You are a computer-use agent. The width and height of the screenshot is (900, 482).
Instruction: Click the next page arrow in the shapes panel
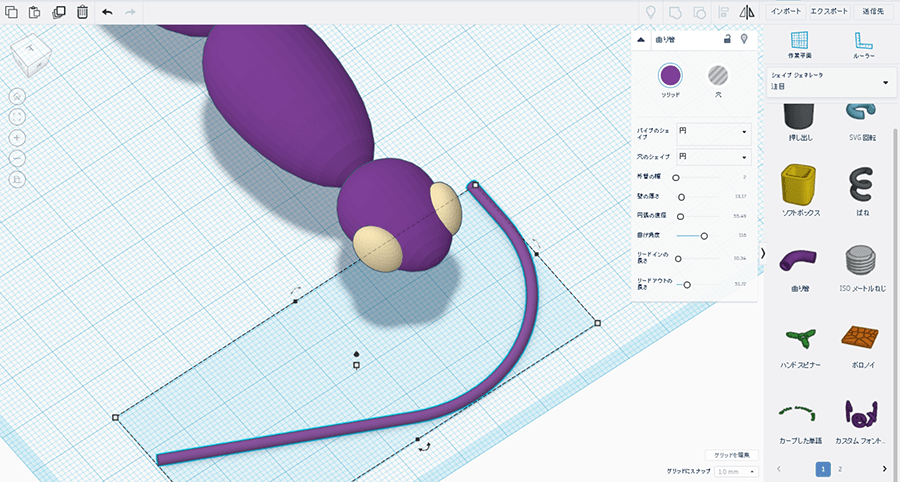(x=885, y=469)
